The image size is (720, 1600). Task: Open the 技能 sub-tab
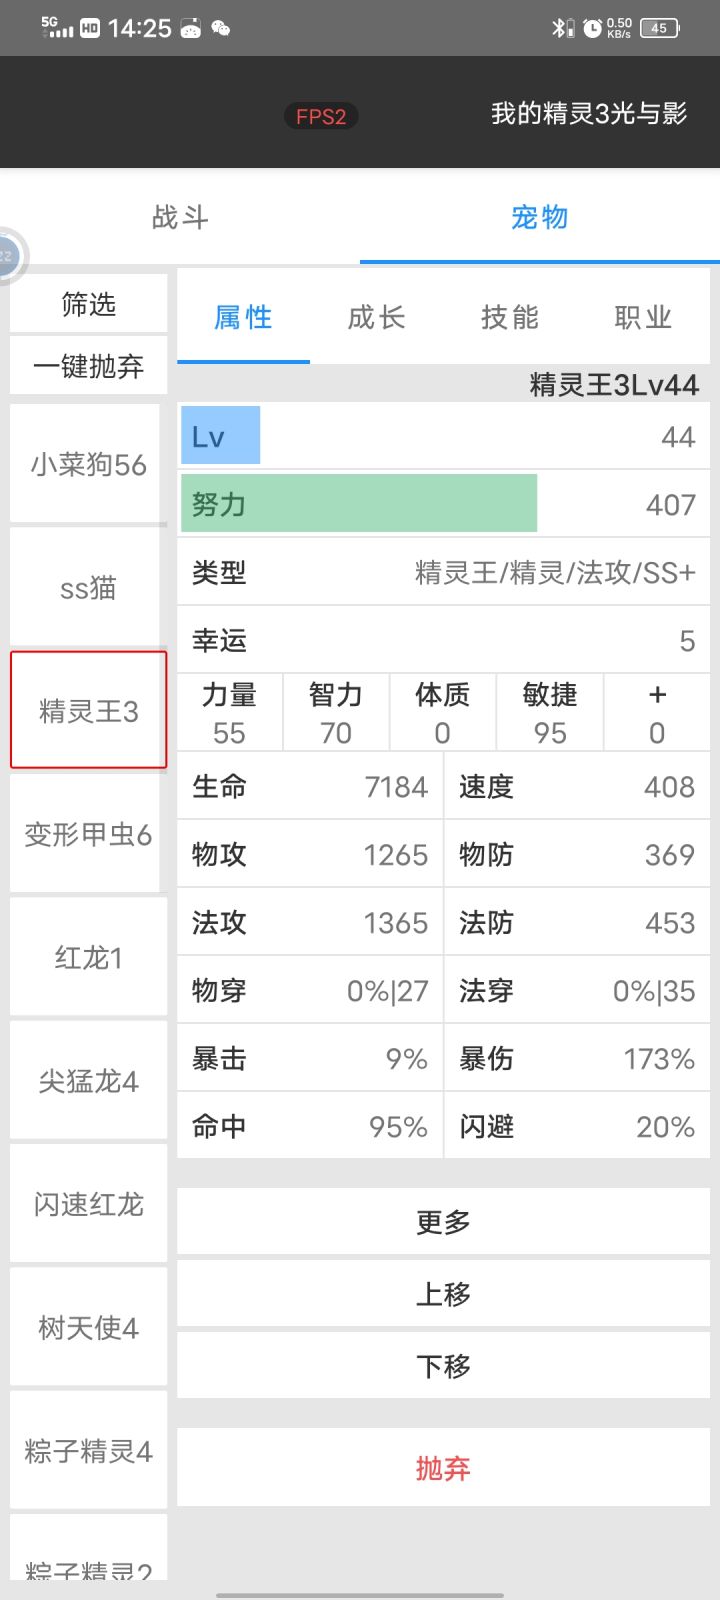tap(510, 318)
